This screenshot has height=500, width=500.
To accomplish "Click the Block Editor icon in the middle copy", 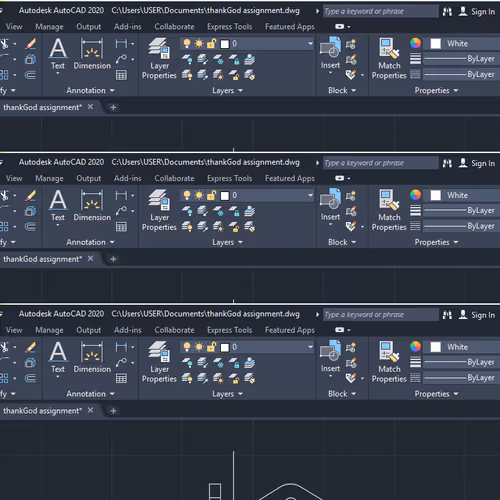I will tap(351, 211).
